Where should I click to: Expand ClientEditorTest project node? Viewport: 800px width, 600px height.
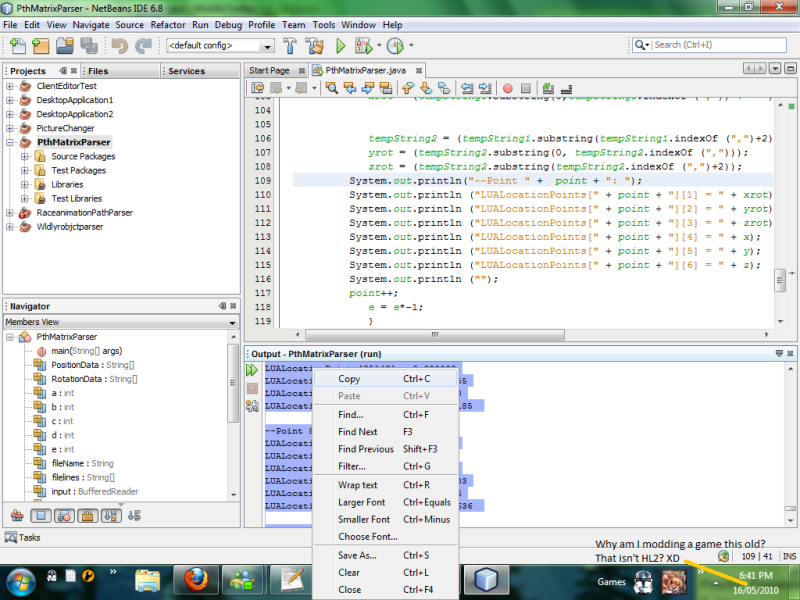(x=10, y=86)
